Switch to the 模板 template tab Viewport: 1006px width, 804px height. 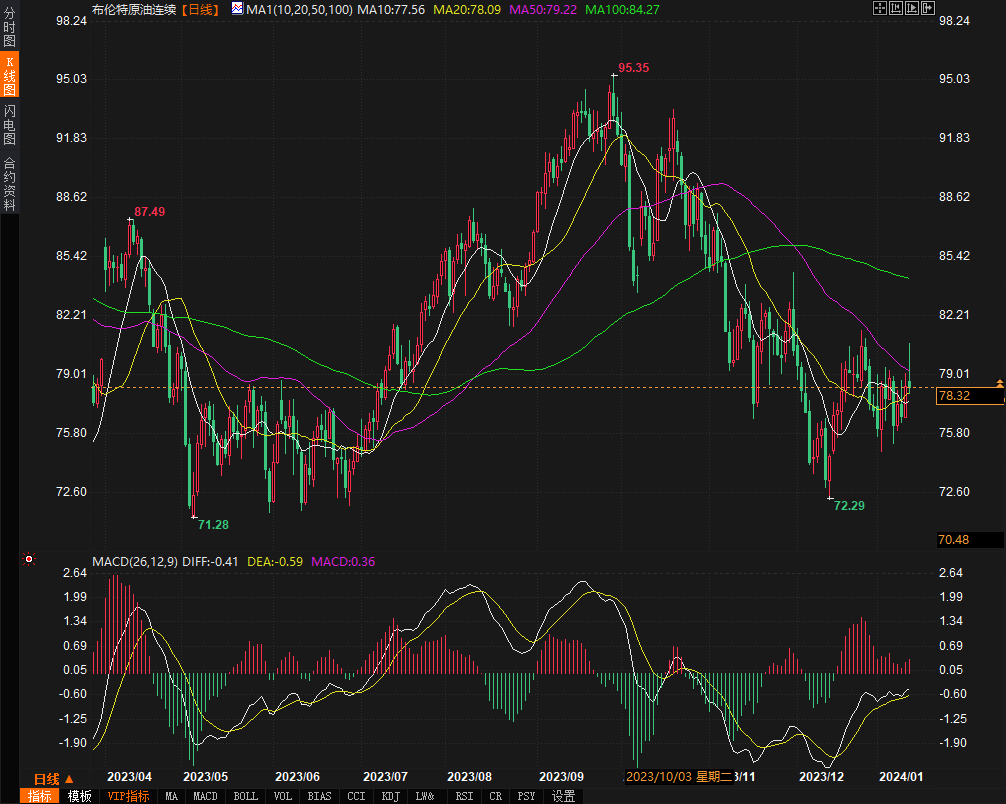tap(80, 796)
